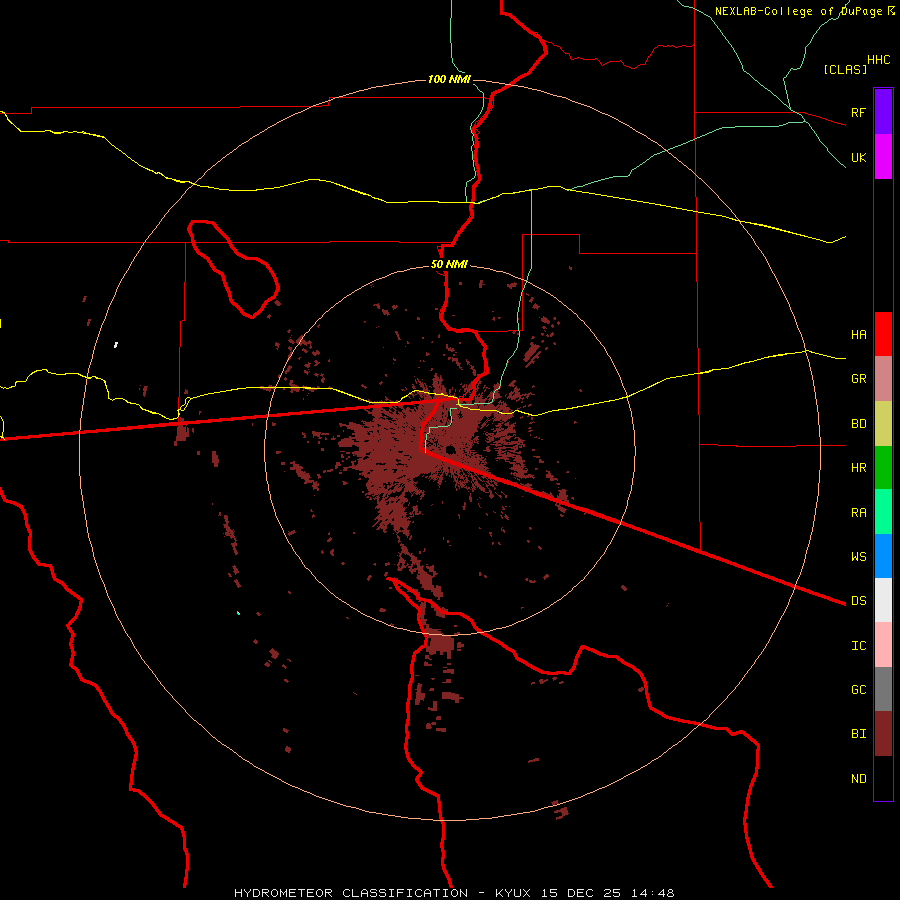Click the KYUX station identifier
900x900 pixels.
pyautogui.click(x=513, y=893)
